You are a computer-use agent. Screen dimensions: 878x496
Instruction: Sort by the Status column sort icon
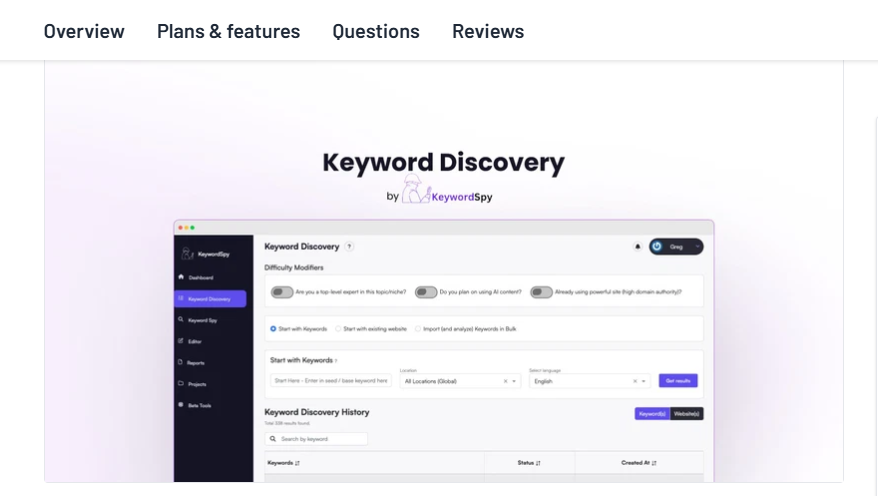tap(538, 463)
